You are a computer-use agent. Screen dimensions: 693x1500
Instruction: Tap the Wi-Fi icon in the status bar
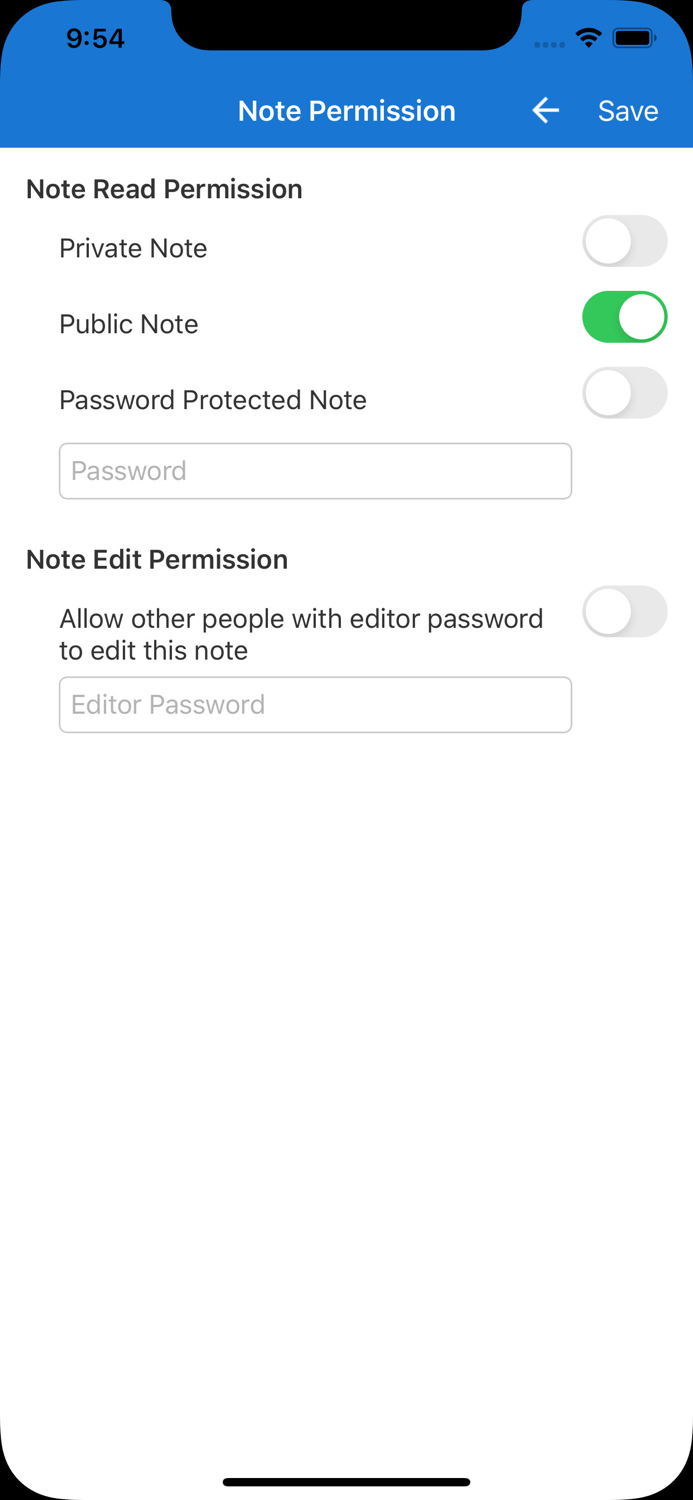click(588, 37)
